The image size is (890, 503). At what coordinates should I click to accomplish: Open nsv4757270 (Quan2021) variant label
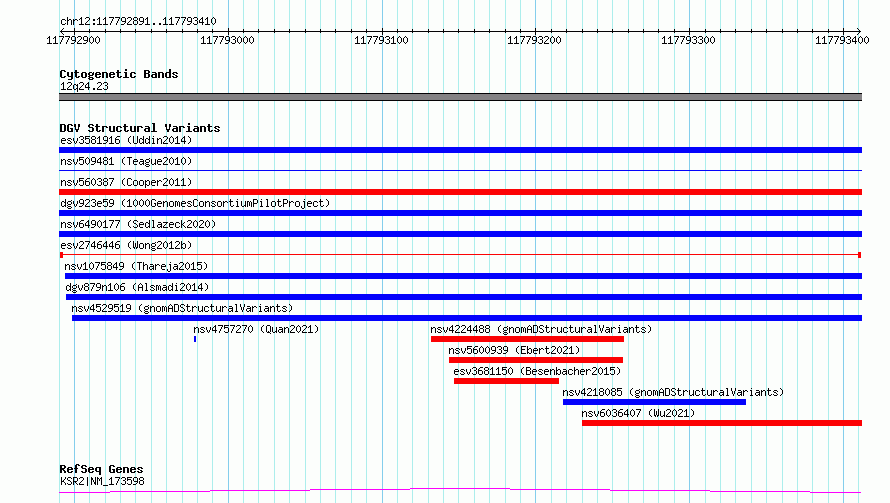point(256,329)
